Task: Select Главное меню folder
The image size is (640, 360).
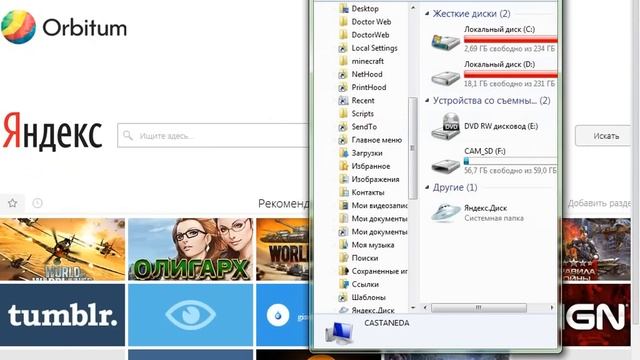Action: (376, 140)
